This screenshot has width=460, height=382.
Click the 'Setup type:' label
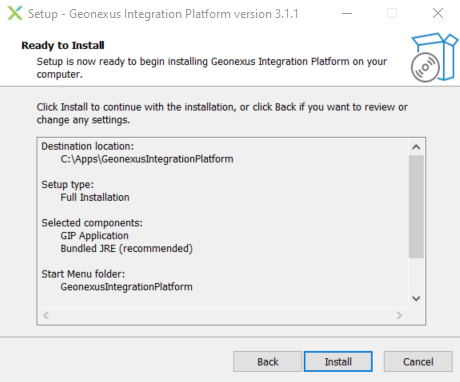tap(68, 185)
